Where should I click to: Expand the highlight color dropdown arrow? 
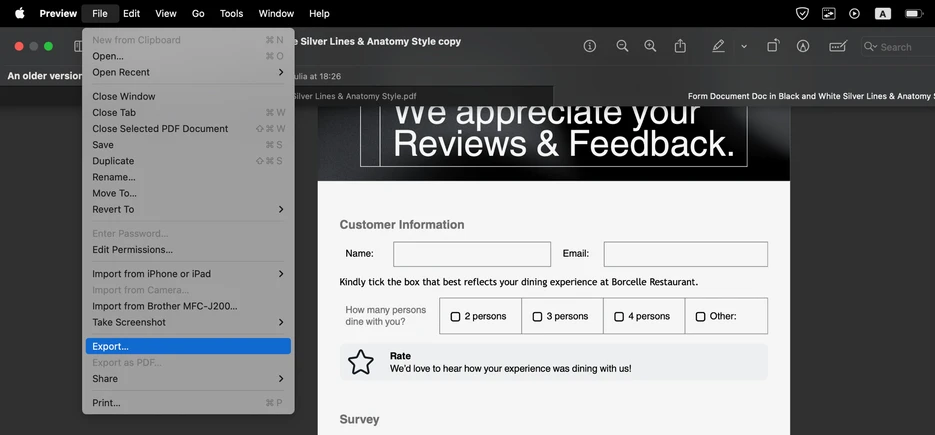(x=744, y=47)
